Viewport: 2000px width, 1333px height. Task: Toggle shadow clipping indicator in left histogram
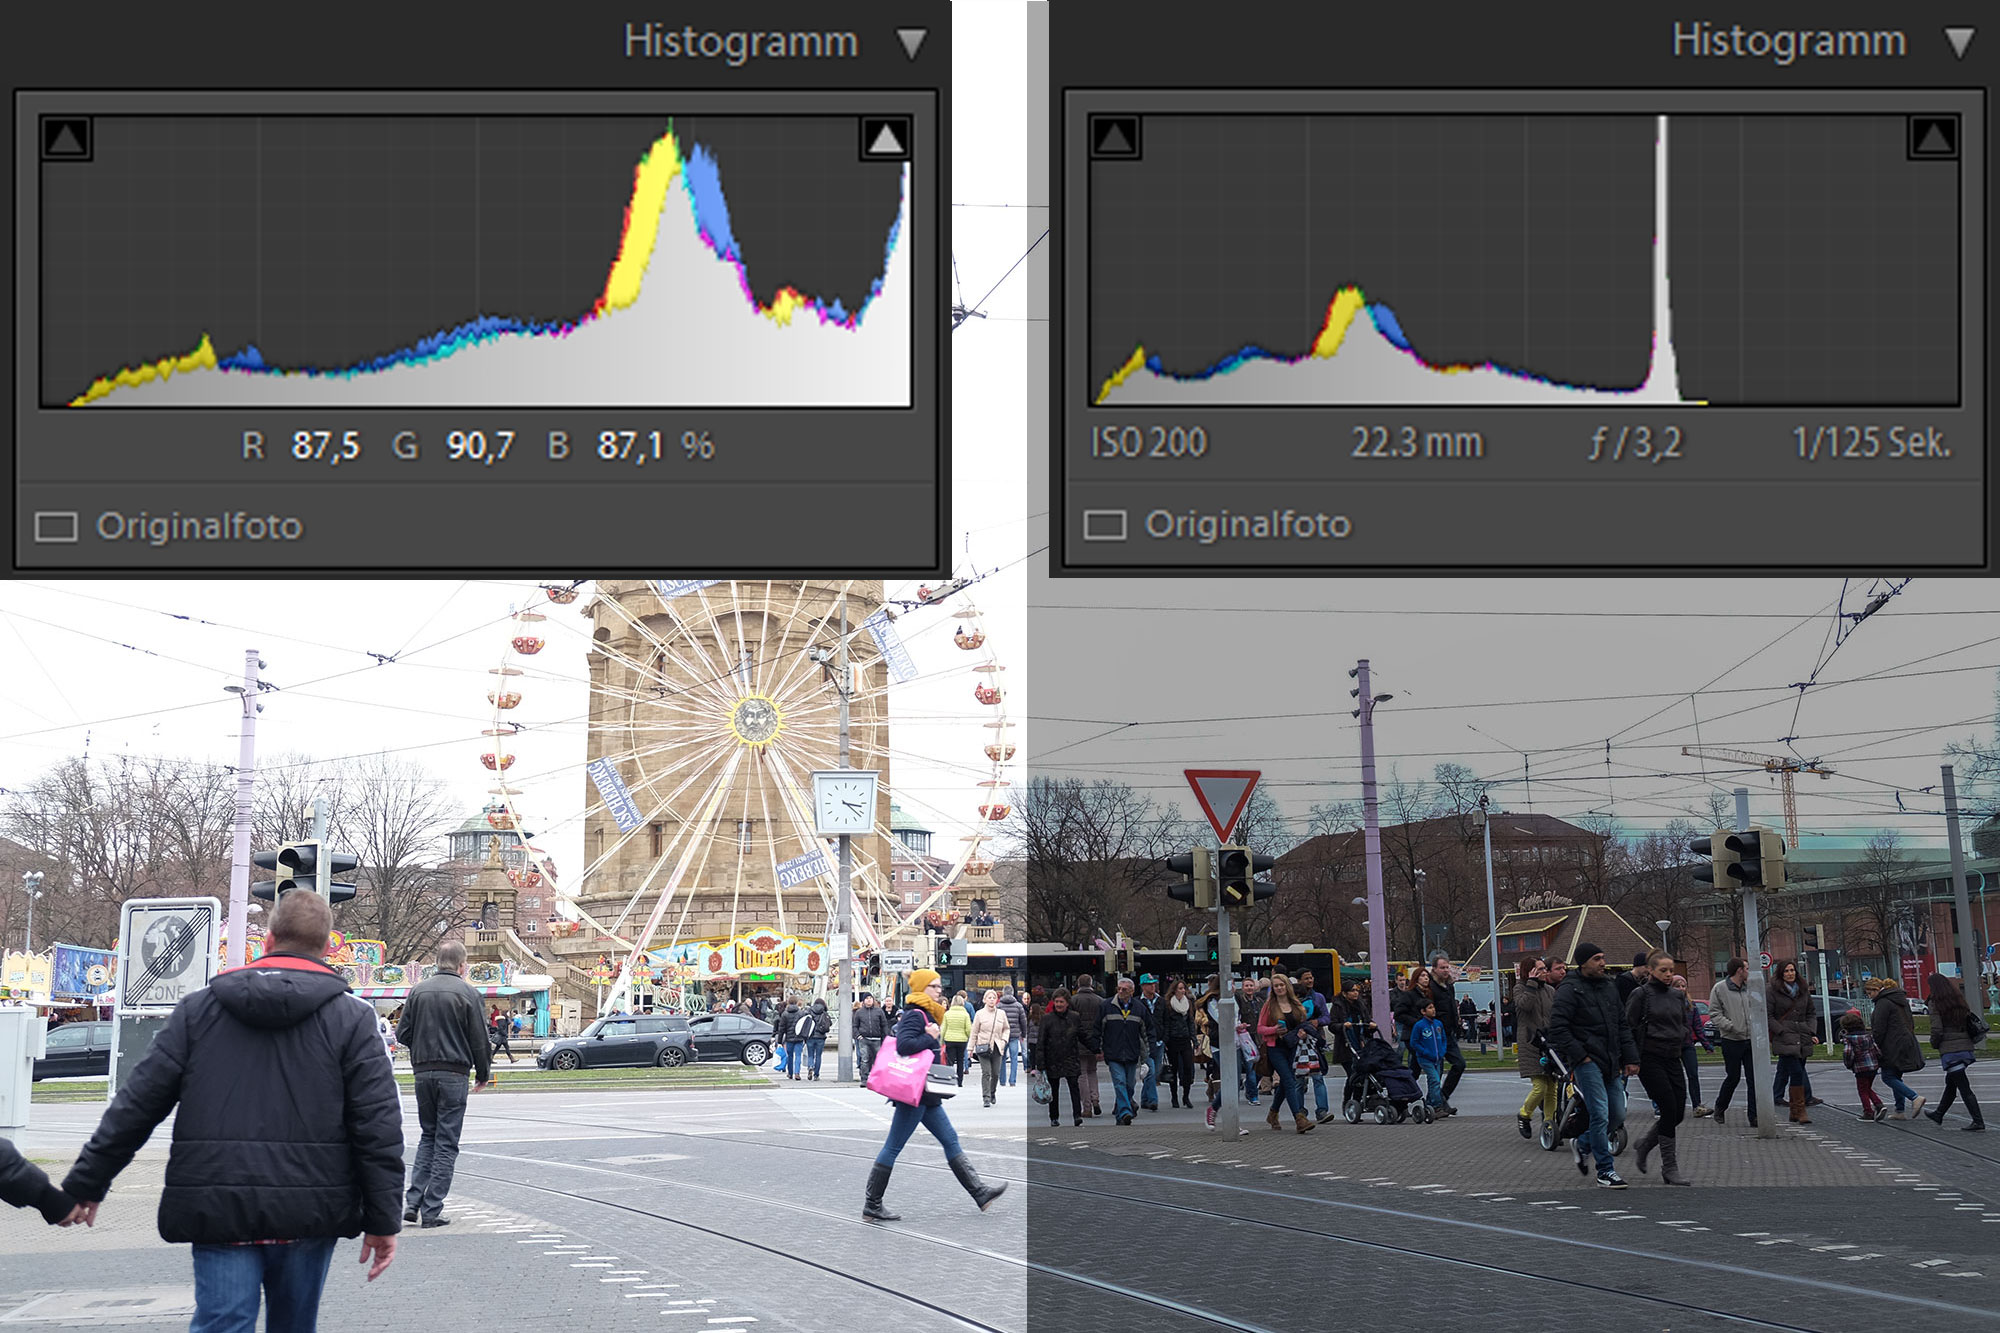tap(67, 138)
